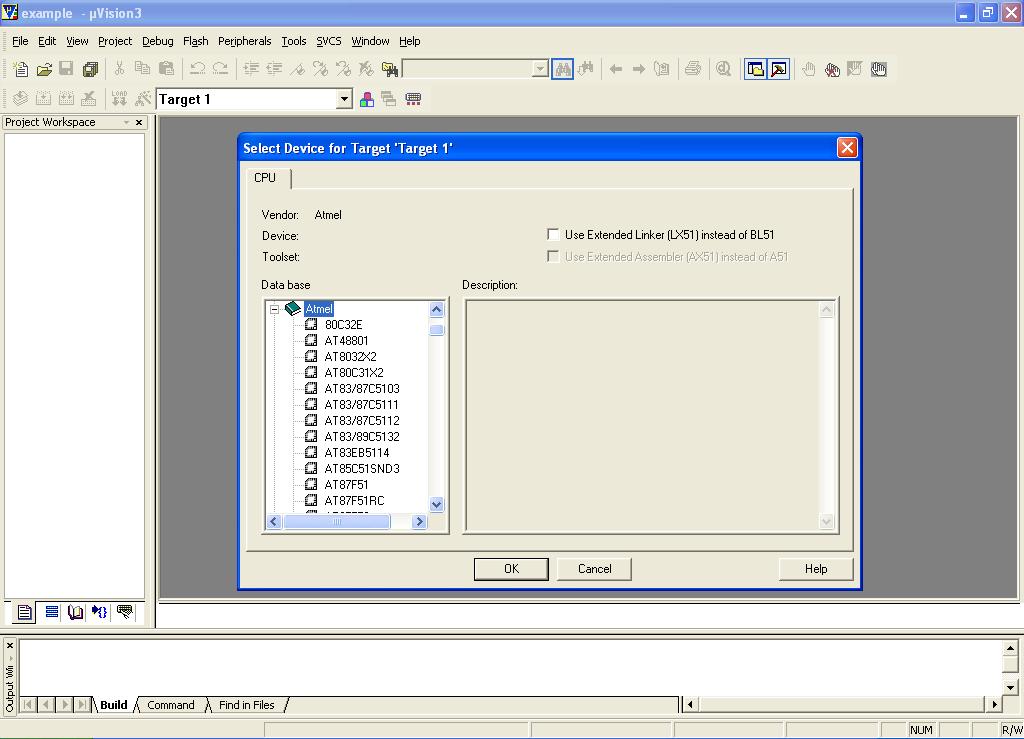Screen dimensions: 1024x739
Task: Collapse the Atmel vendor tree node
Action: click(x=274, y=309)
